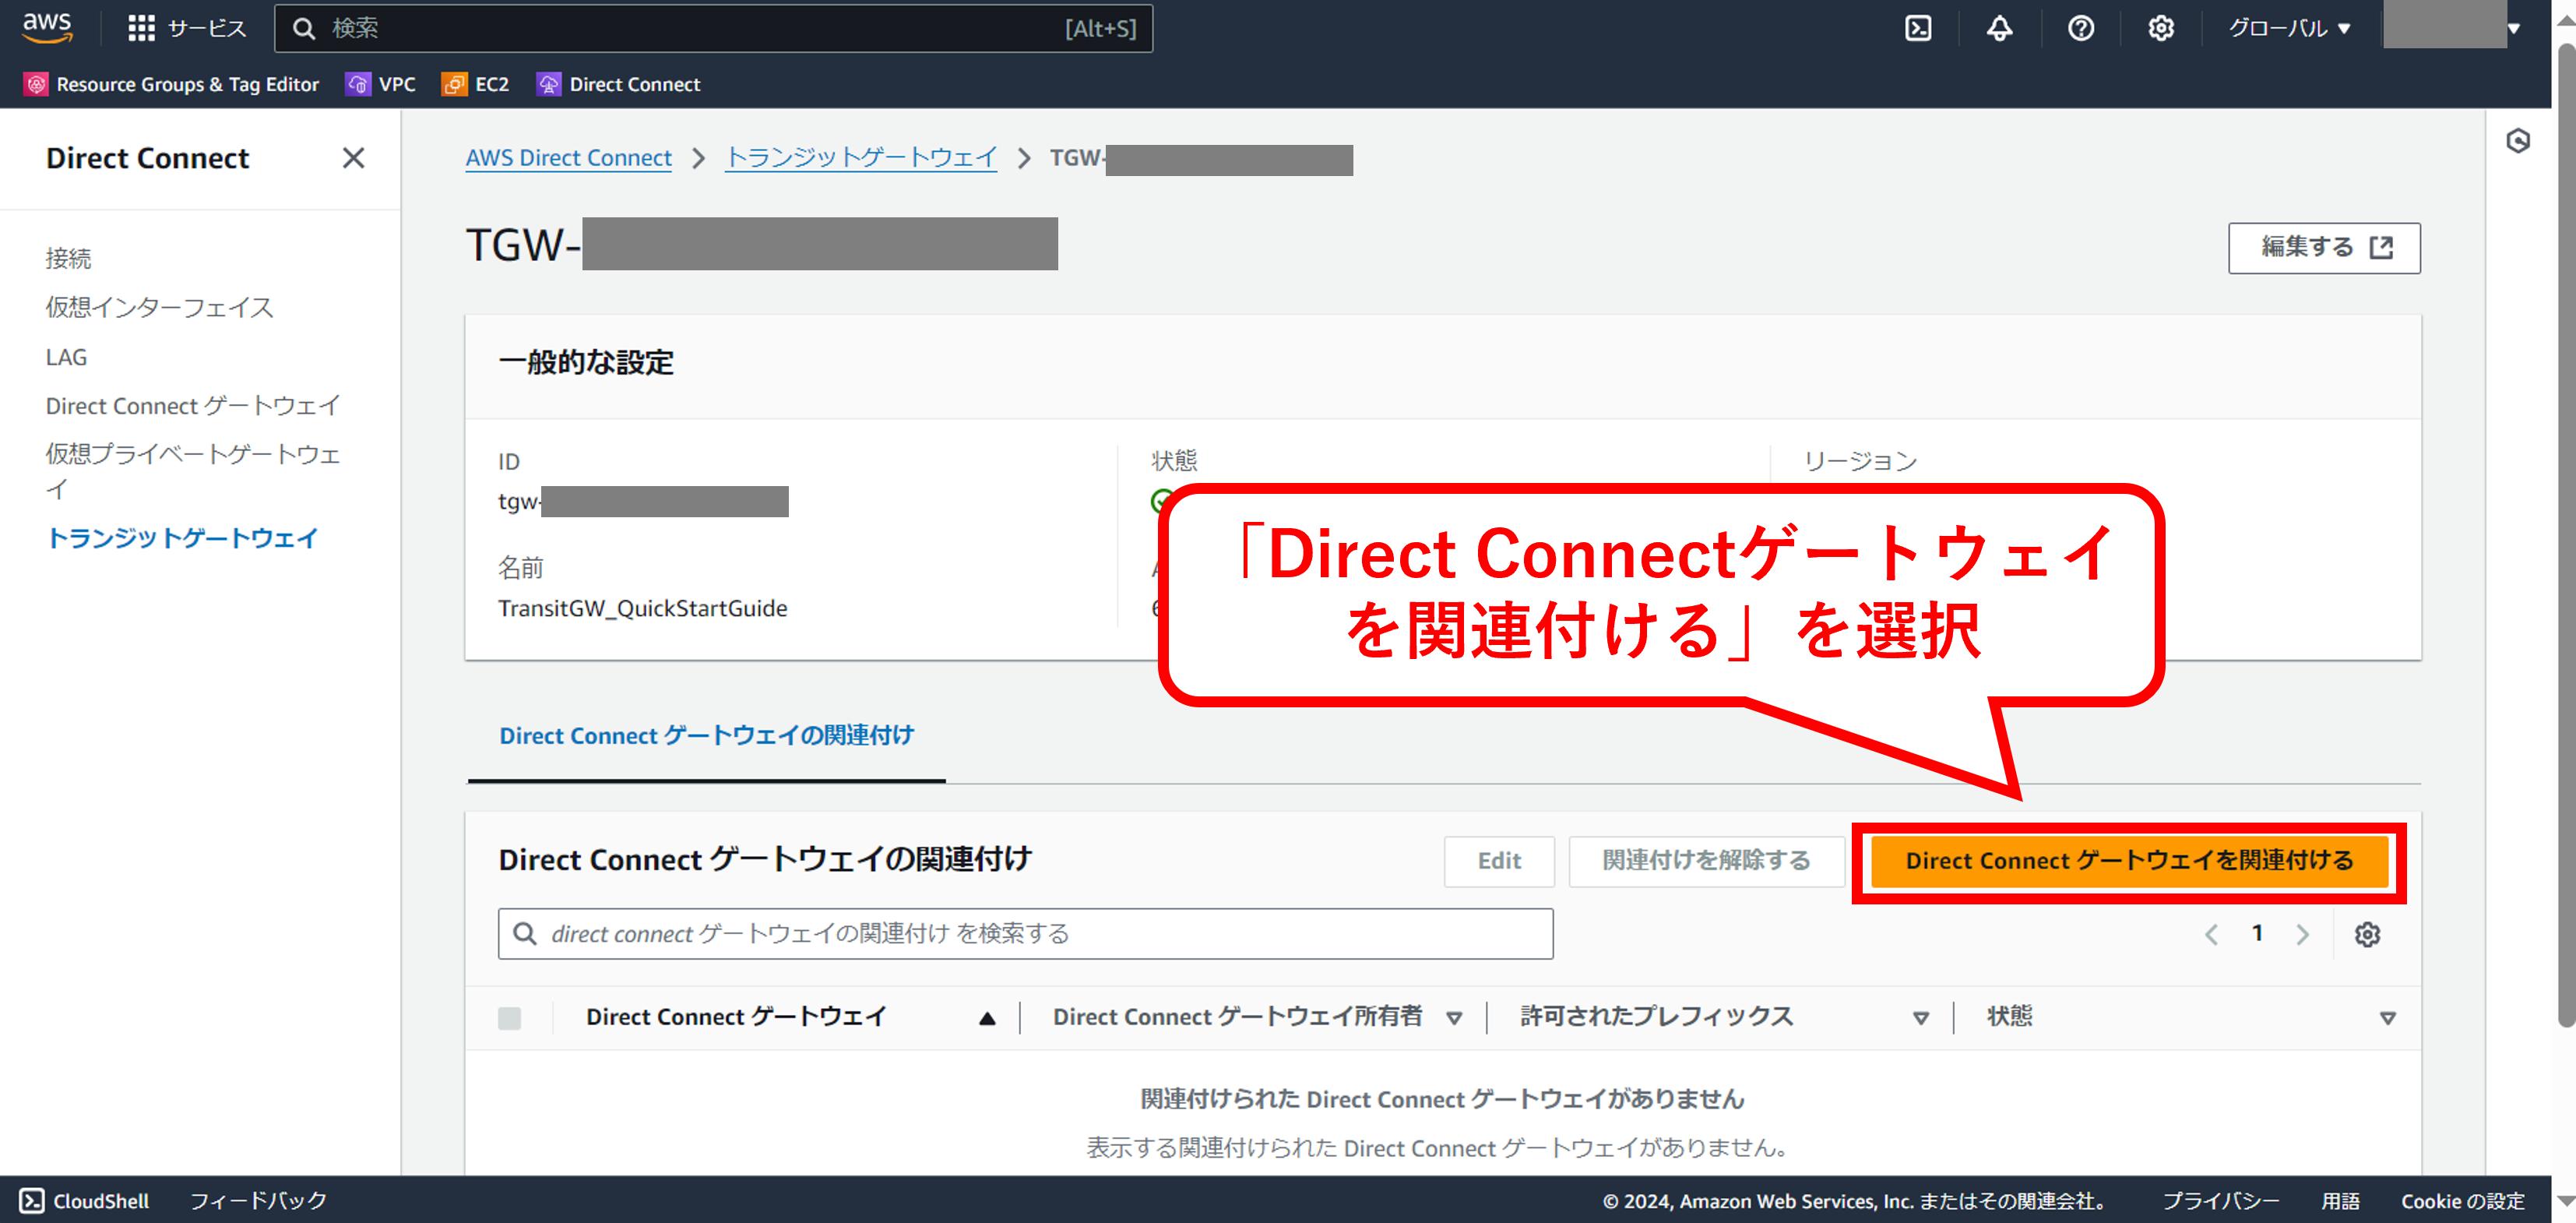Click the TransitGW_QuickStartGuide name value
This screenshot has width=2576, height=1223.
coord(642,609)
